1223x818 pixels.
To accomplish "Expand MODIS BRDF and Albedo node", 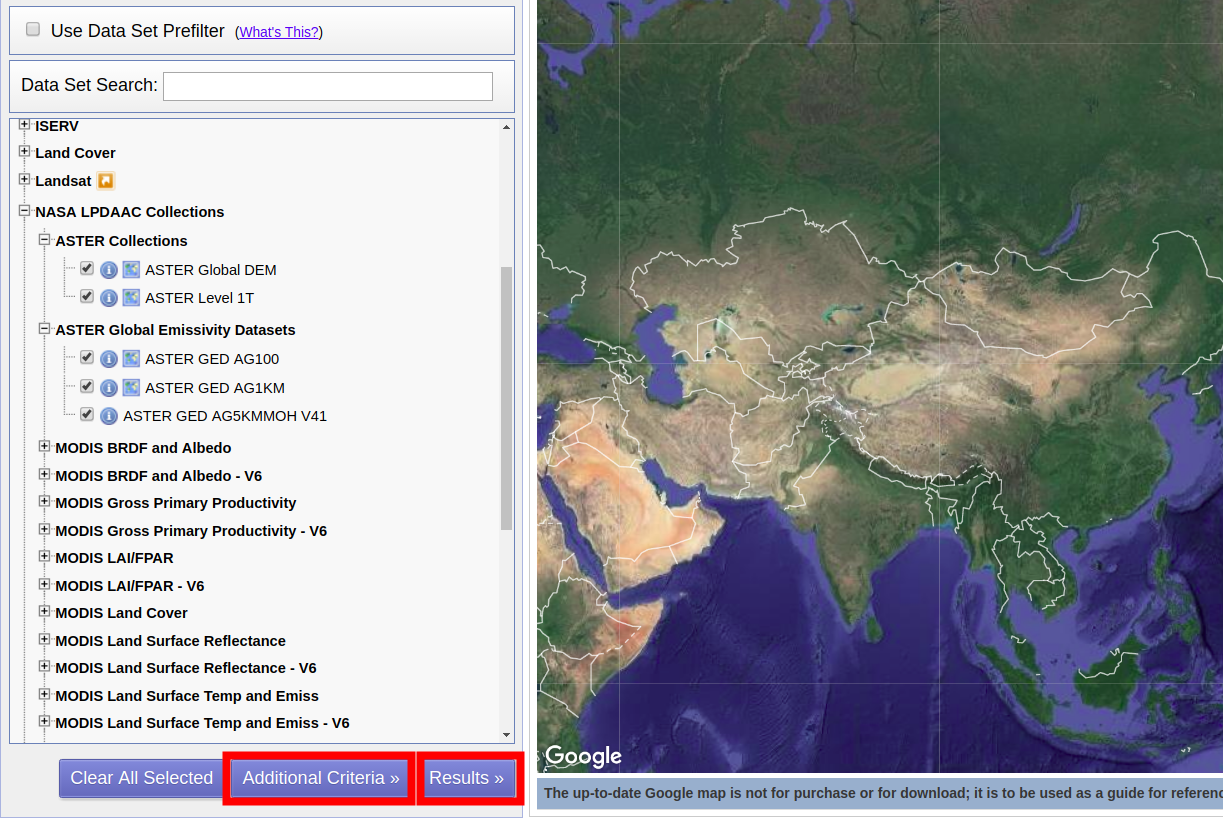I will [44, 446].
